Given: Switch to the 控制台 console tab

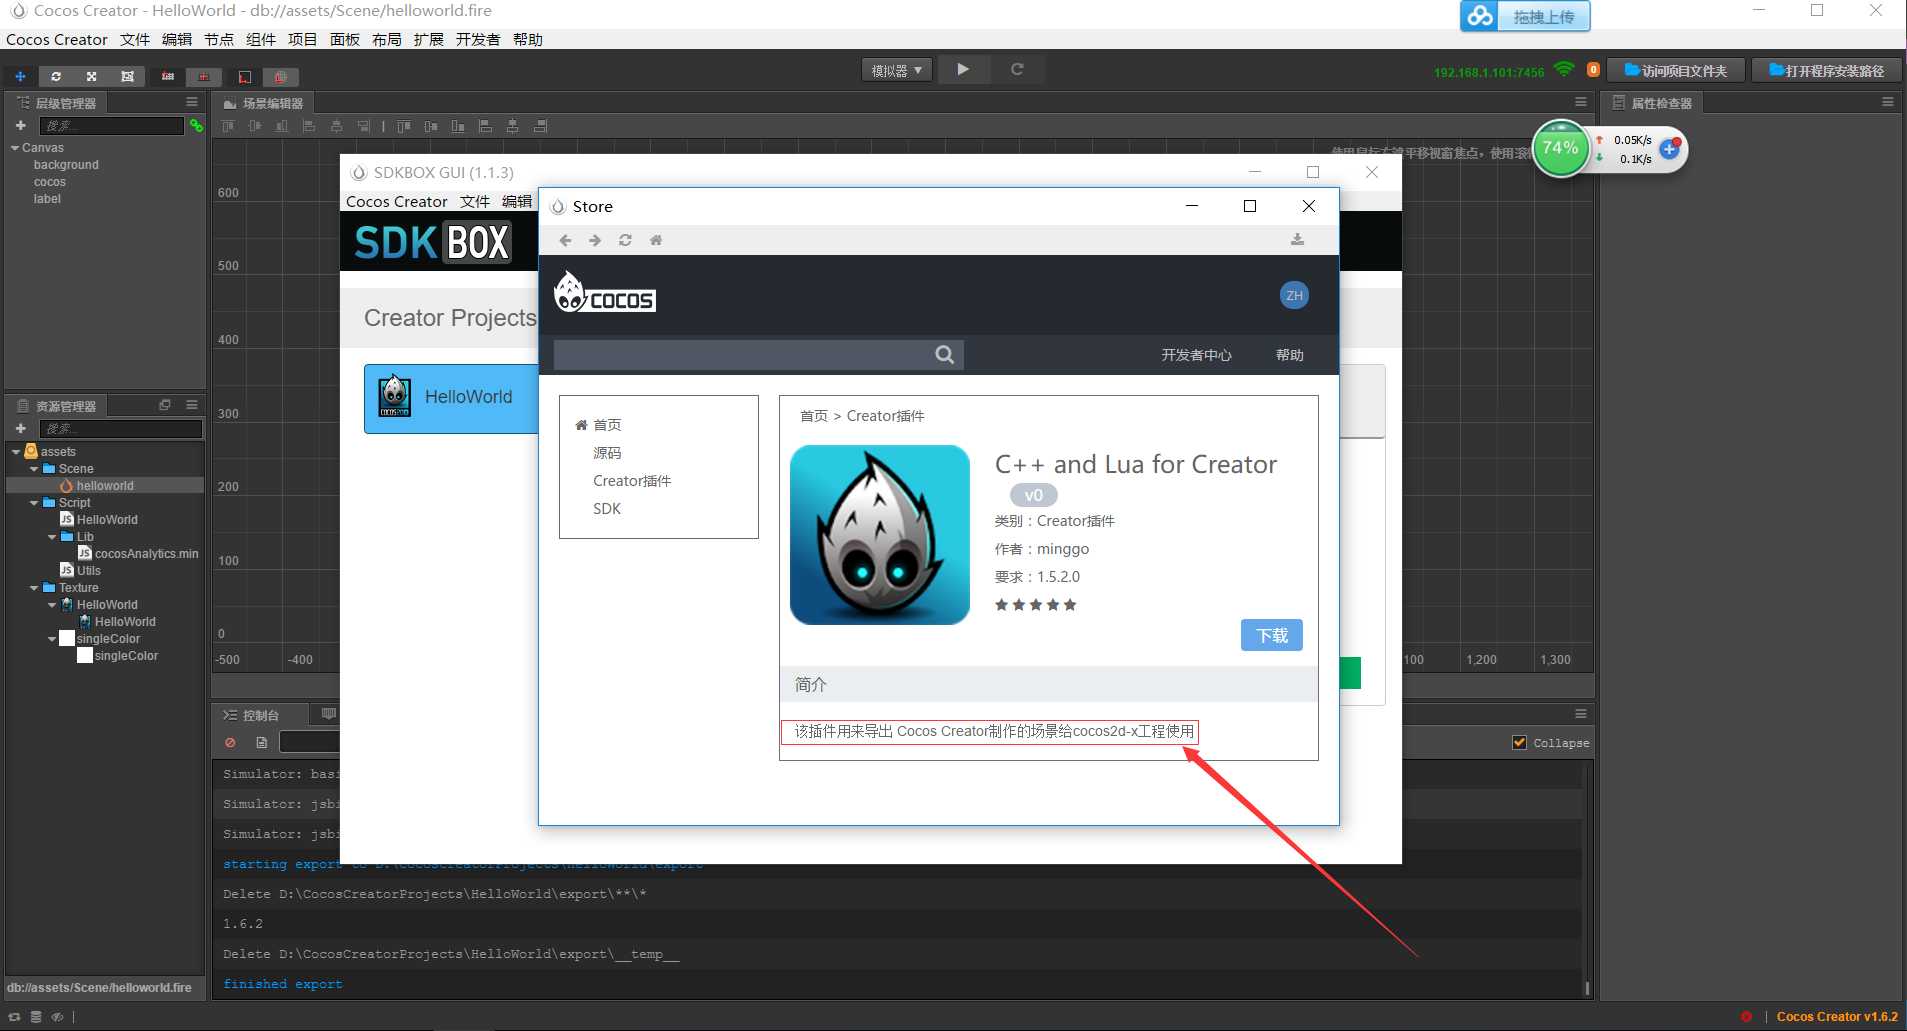Looking at the screenshot, I should coord(261,715).
